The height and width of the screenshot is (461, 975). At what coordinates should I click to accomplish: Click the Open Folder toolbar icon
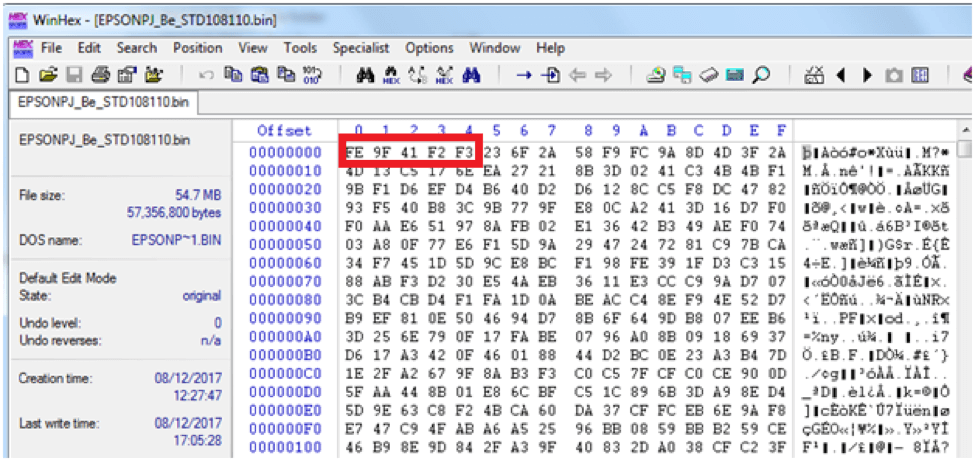152,76
